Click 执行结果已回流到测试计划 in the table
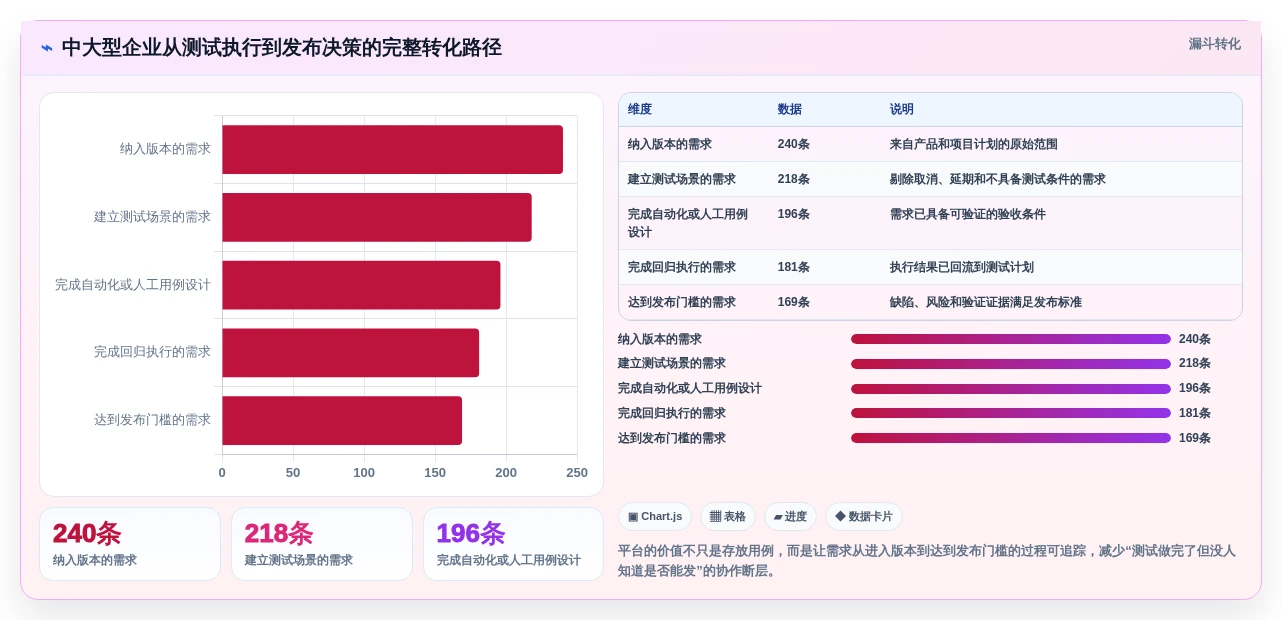This screenshot has height=620, width=1282. [961, 267]
